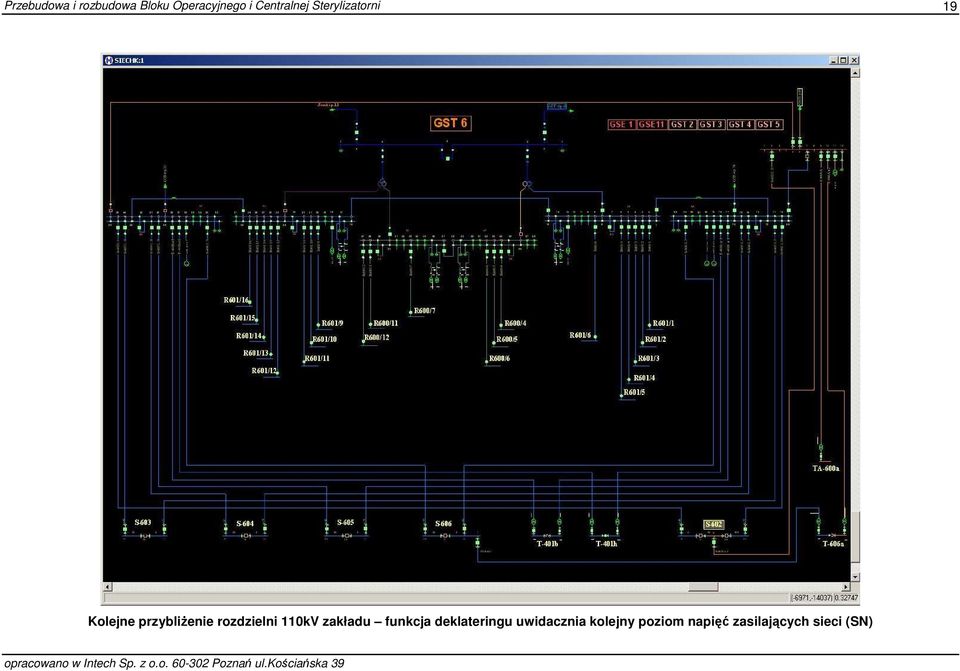Viewport: 960px width, 671px height.
Task: Click the SIECHK:1 window title icon
Action: tap(109, 60)
